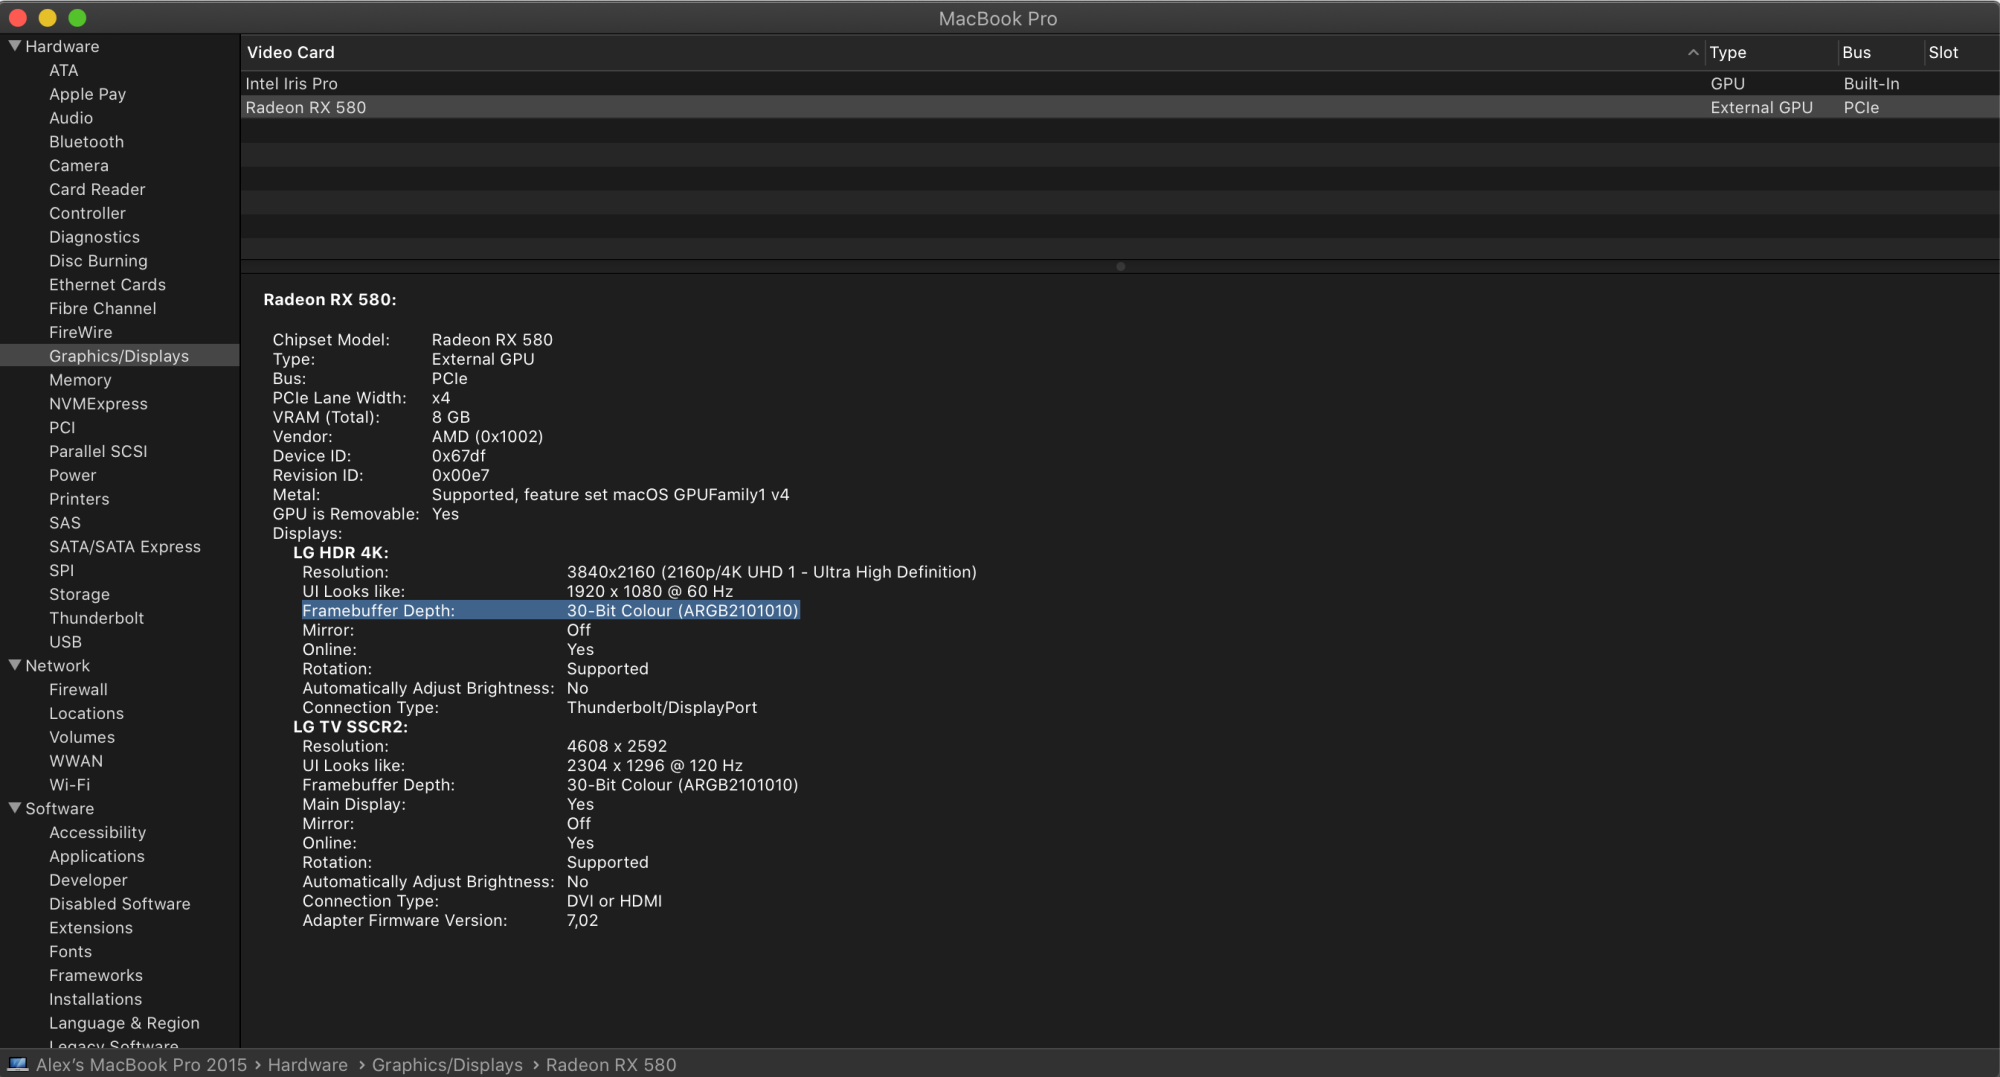Show Camera hardware information
The width and height of the screenshot is (2000, 1077).
(x=79, y=166)
